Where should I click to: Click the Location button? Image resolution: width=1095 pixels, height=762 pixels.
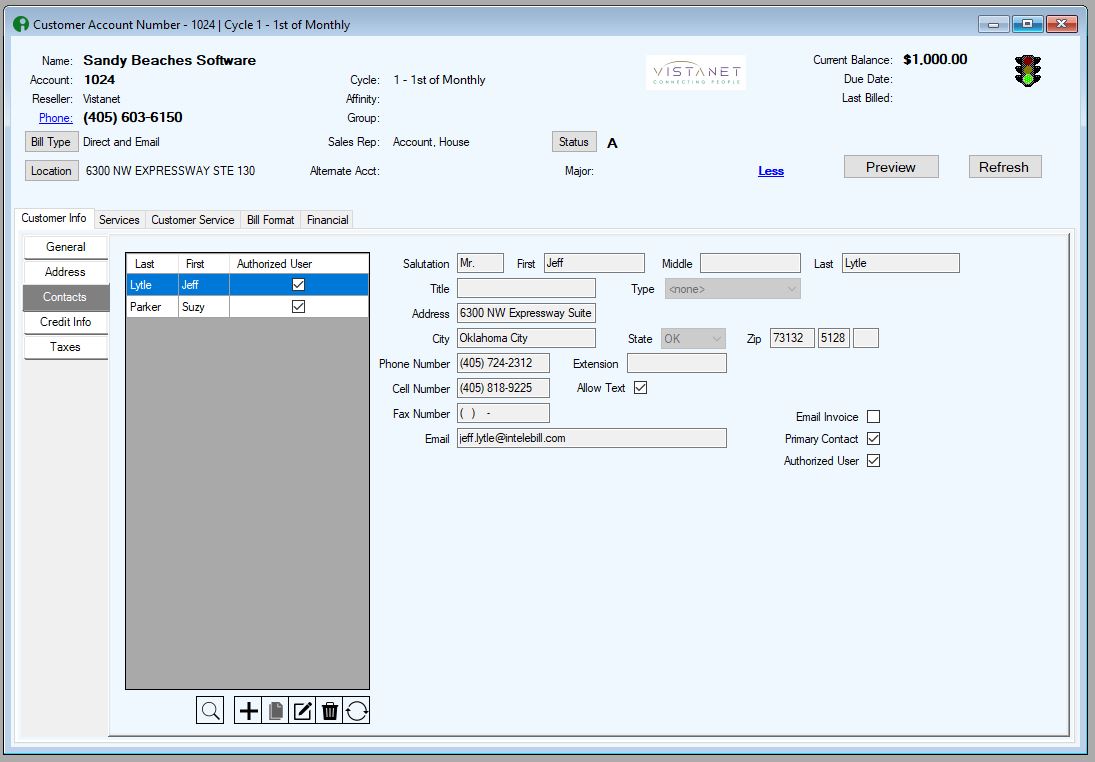click(52, 170)
